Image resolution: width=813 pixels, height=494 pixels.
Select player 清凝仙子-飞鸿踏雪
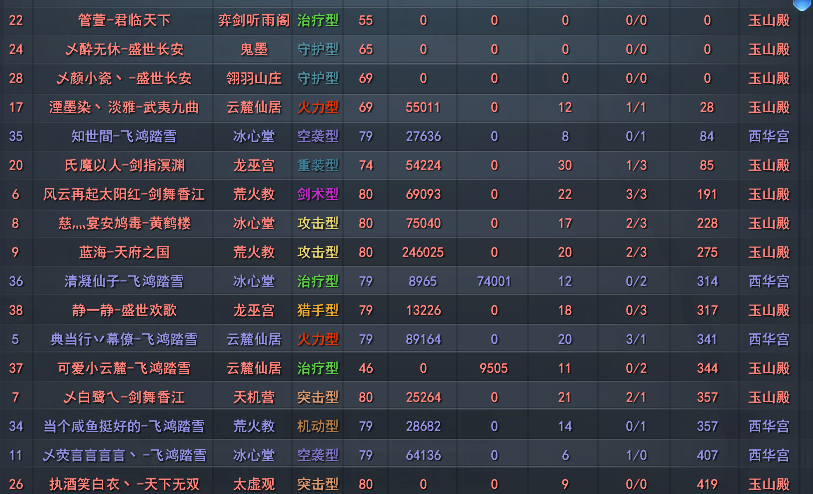(124, 282)
